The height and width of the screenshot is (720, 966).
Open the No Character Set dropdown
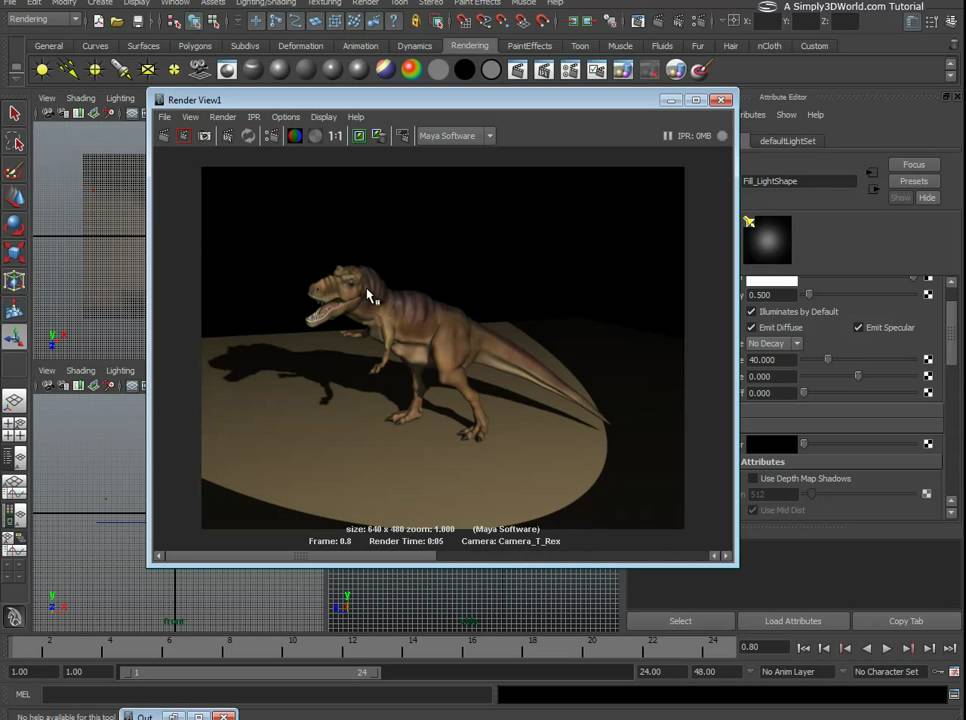[892, 672]
